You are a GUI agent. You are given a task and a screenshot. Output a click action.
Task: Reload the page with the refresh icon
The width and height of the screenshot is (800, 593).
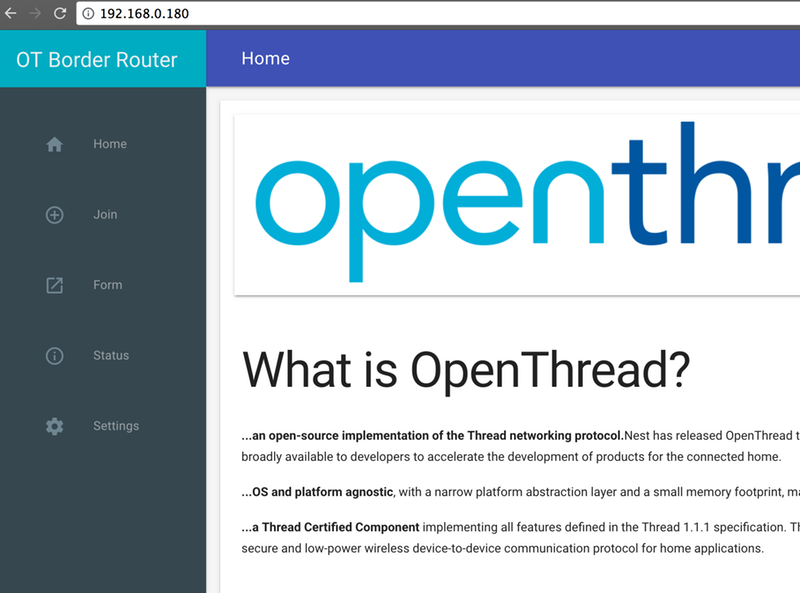(60, 14)
